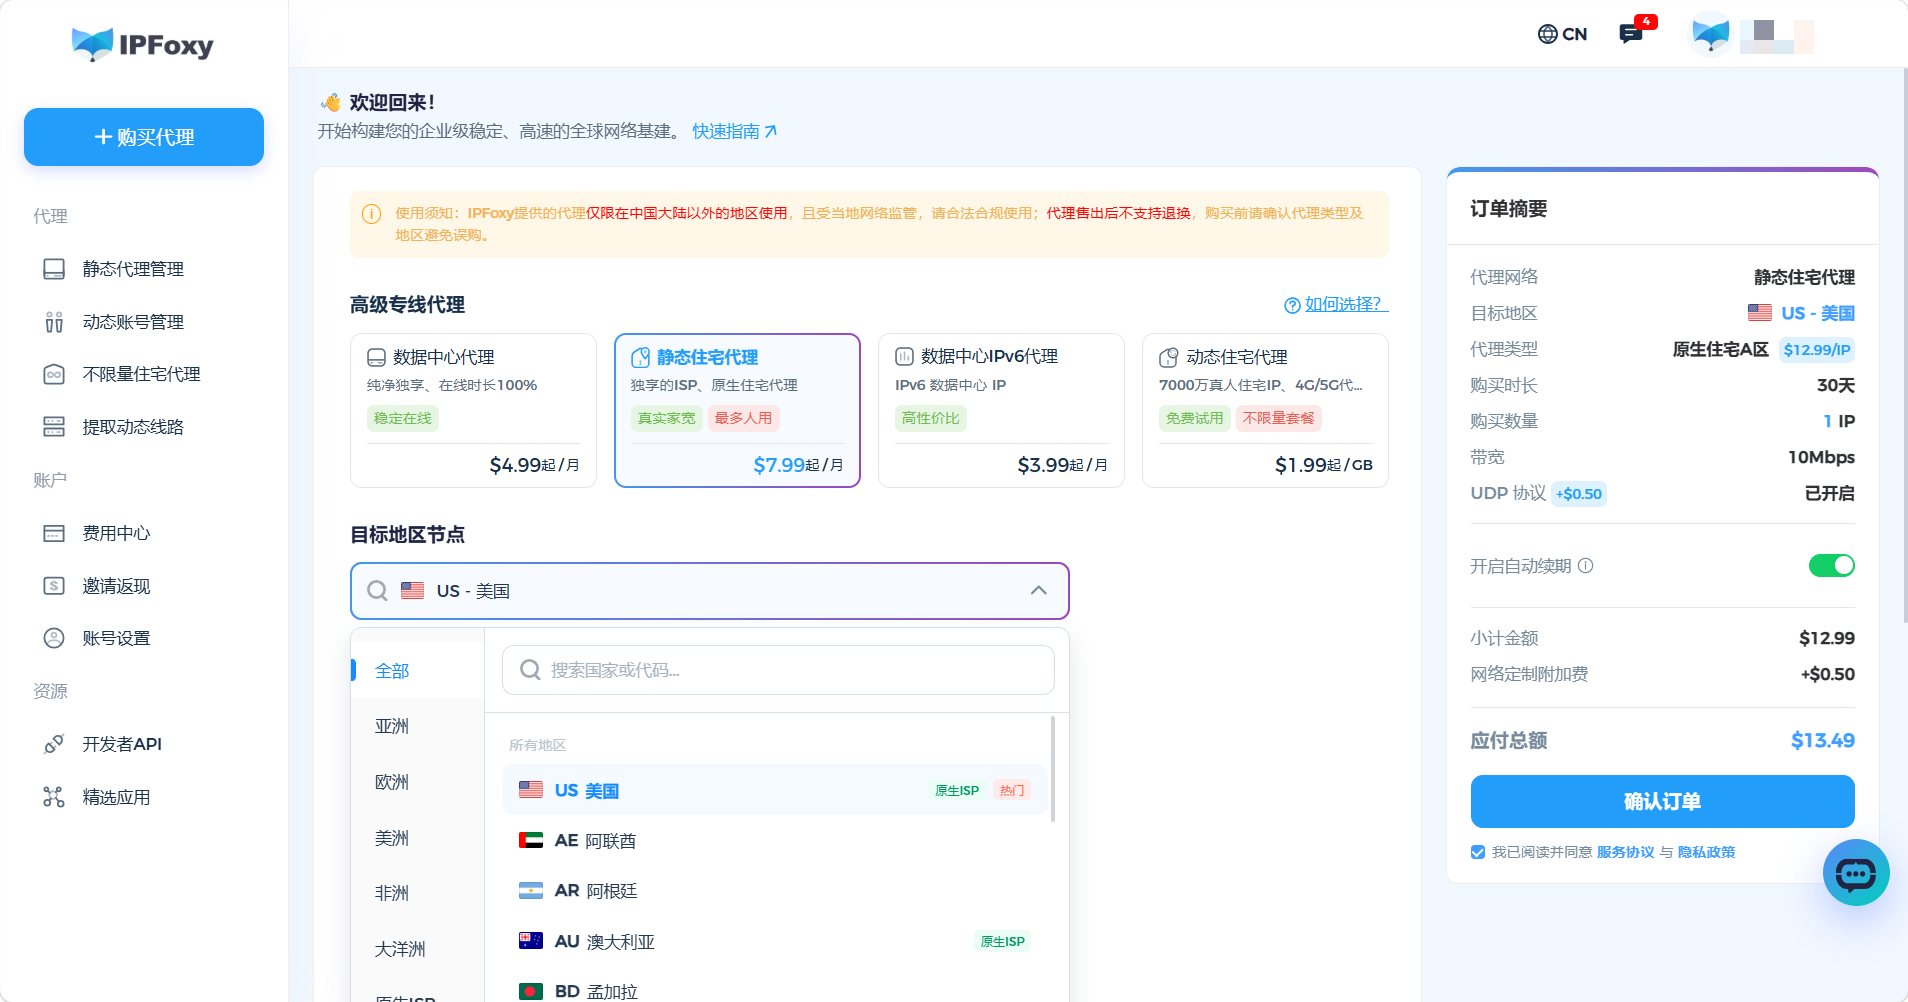This screenshot has height=1002, width=1908.
Task: Open the 隐私政策 link
Action: click(x=1706, y=852)
